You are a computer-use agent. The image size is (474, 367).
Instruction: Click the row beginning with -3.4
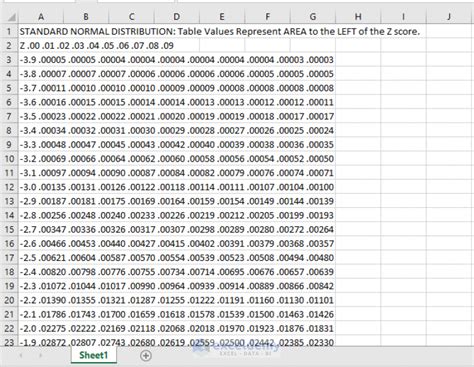tap(177, 131)
